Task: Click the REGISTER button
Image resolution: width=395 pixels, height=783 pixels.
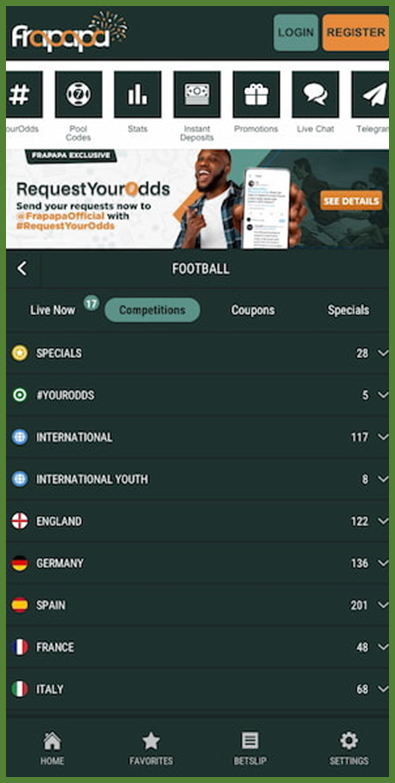Action: tap(356, 32)
